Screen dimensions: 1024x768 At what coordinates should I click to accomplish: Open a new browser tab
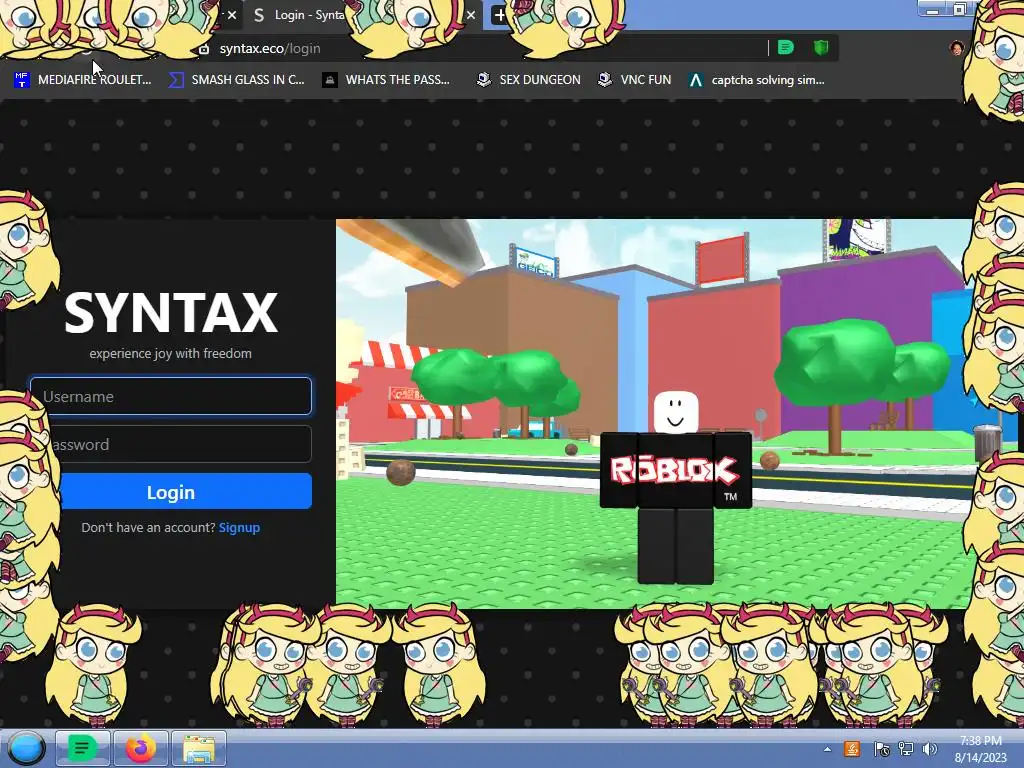tap(499, 14)
